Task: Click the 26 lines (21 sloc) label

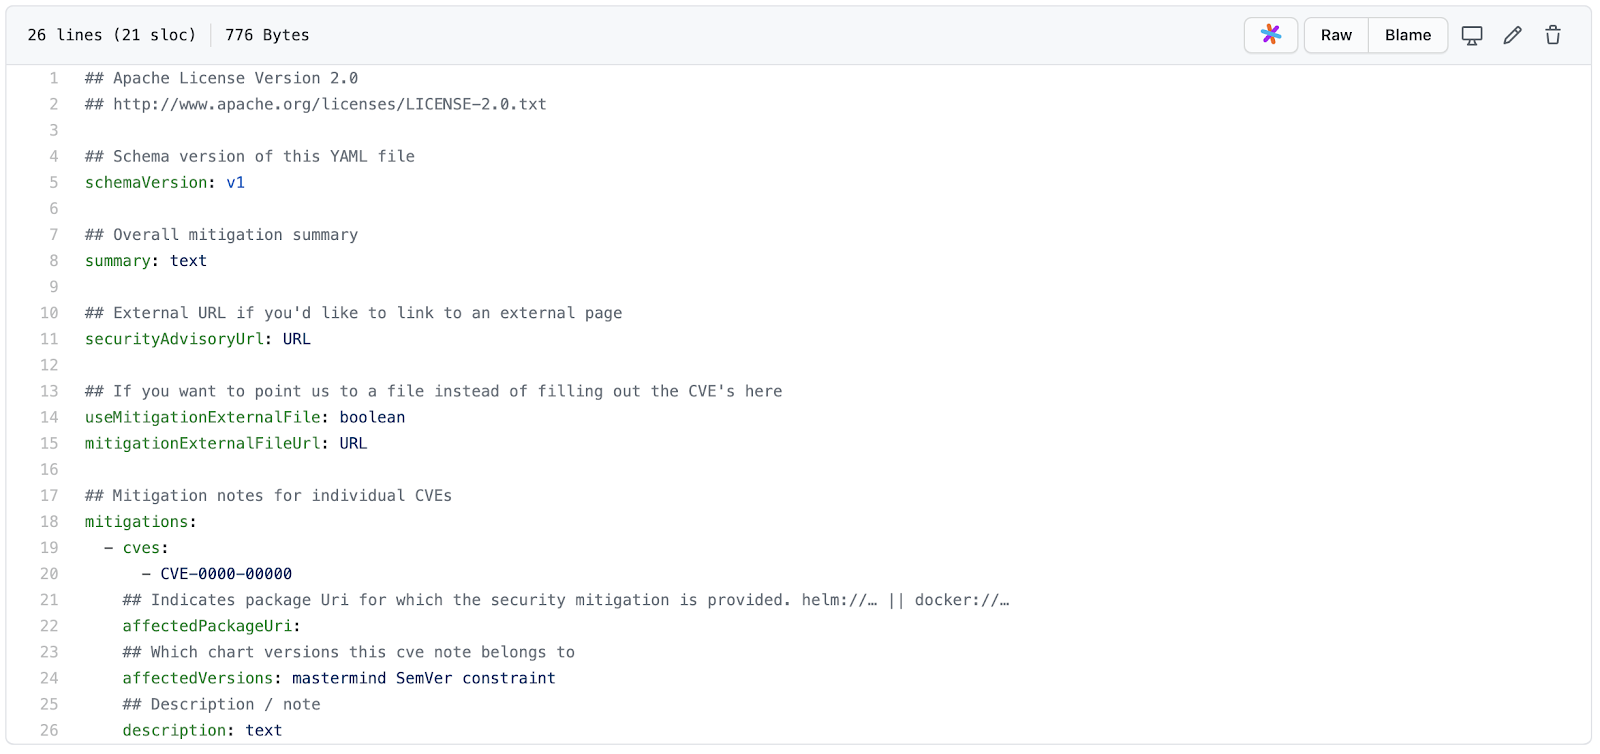Action: (111, 34)
